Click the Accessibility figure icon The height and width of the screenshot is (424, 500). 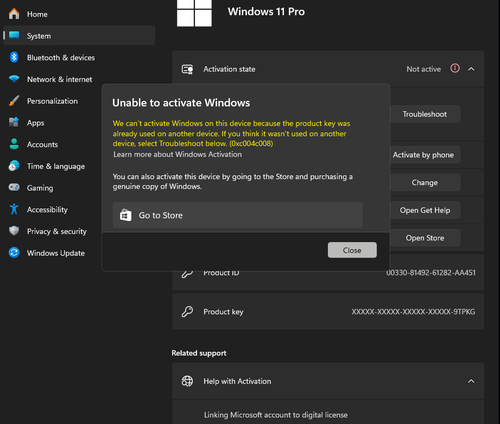pyautogui.click(x=14, y=209)
